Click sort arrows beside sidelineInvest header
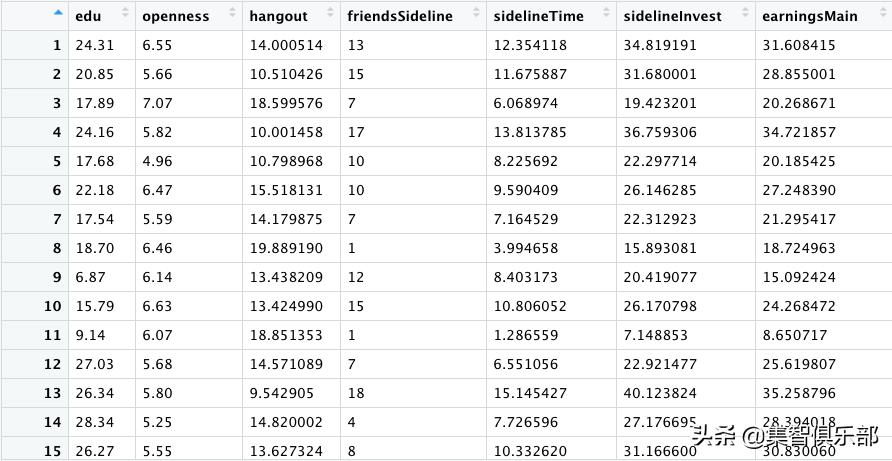 point(743,14)
